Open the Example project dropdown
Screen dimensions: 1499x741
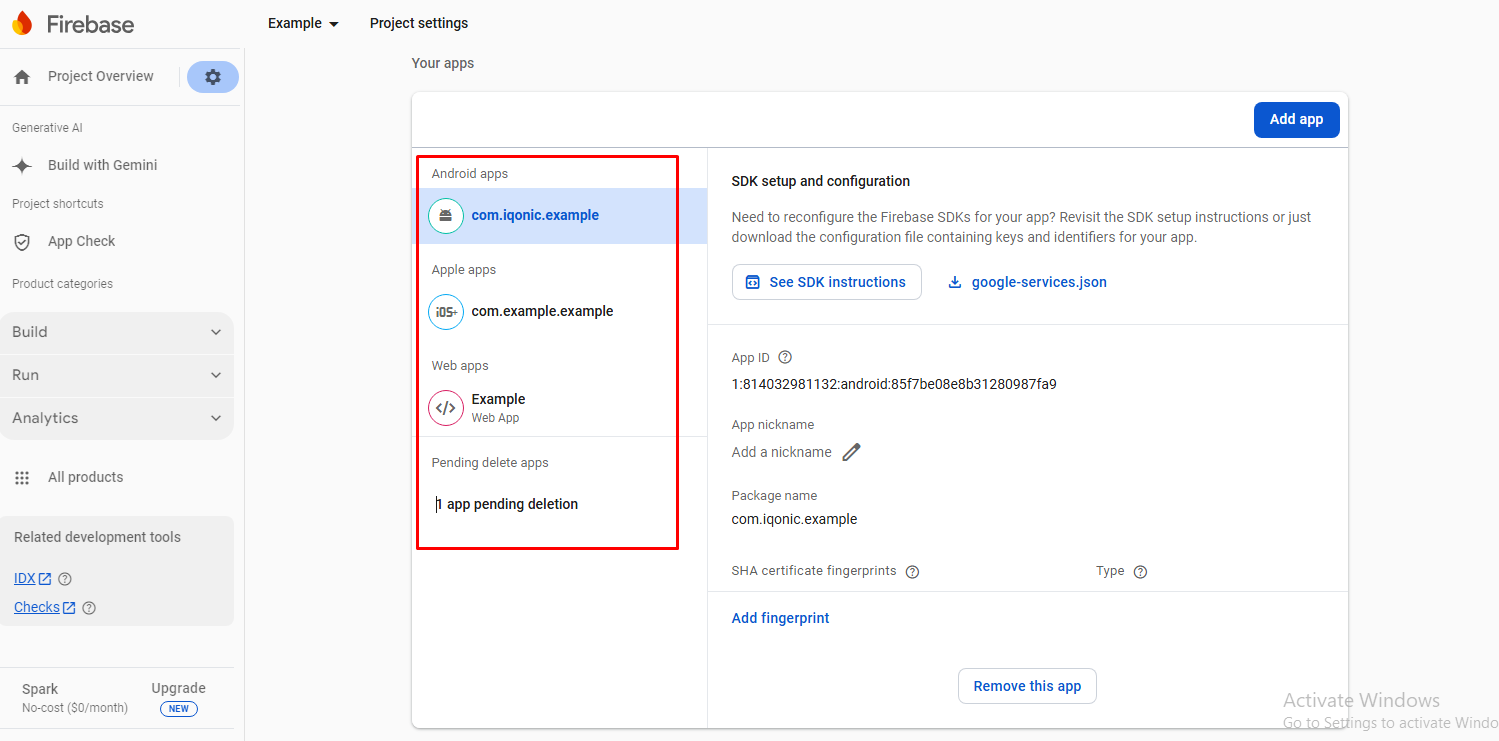[x=303, y=23]
